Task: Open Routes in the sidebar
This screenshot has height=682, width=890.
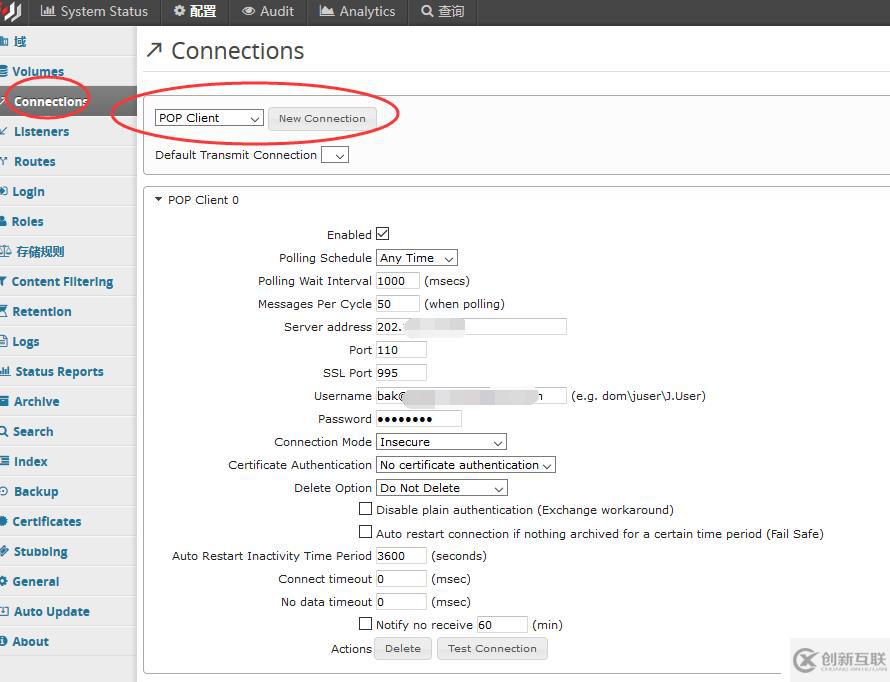Action: pos(68,162)
